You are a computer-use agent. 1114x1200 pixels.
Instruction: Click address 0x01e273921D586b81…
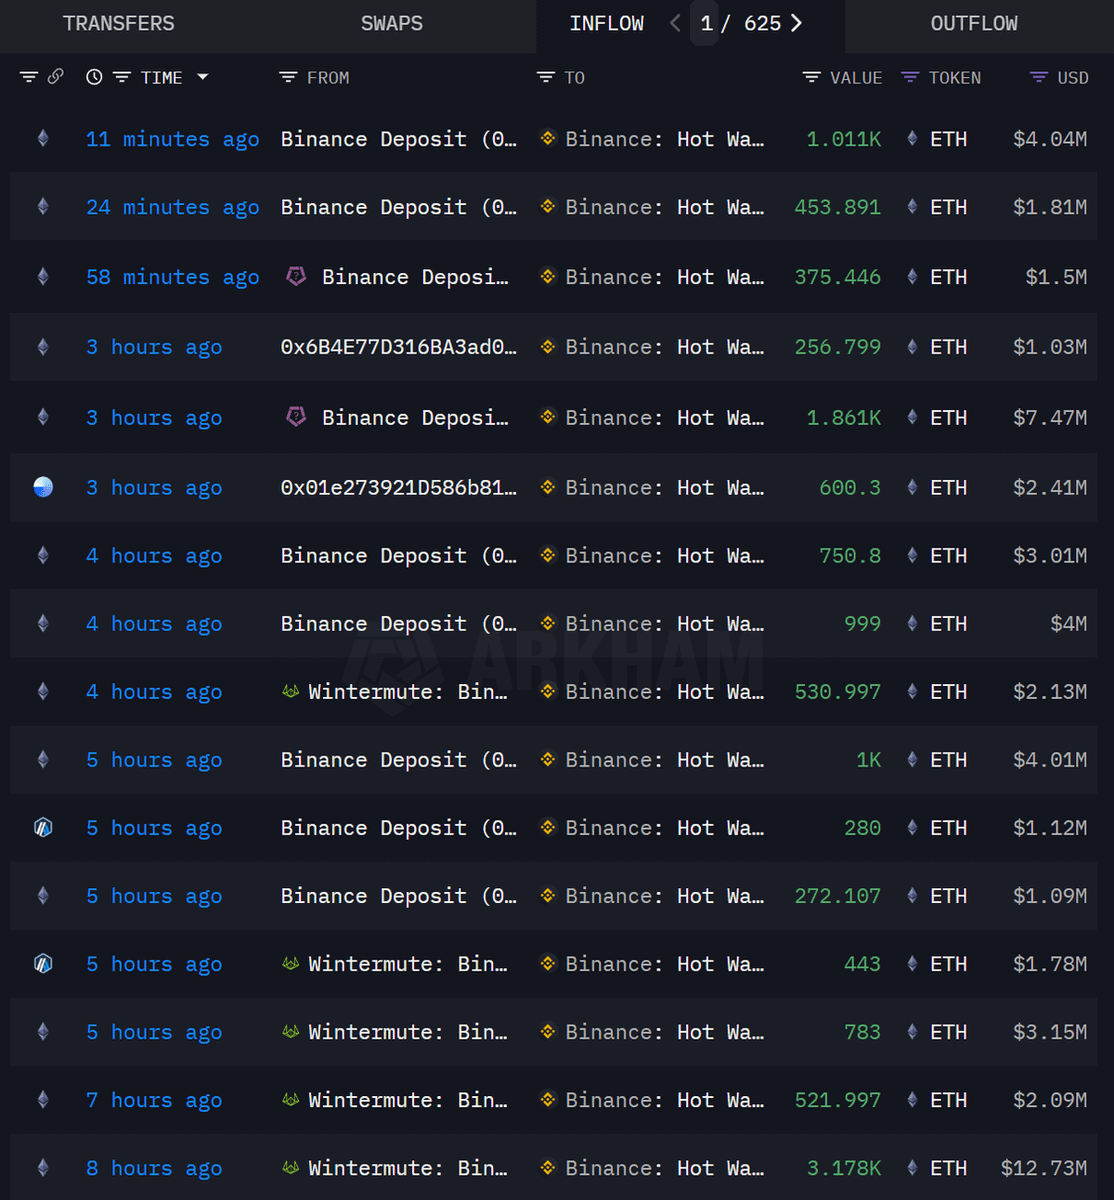coord(399,487)
